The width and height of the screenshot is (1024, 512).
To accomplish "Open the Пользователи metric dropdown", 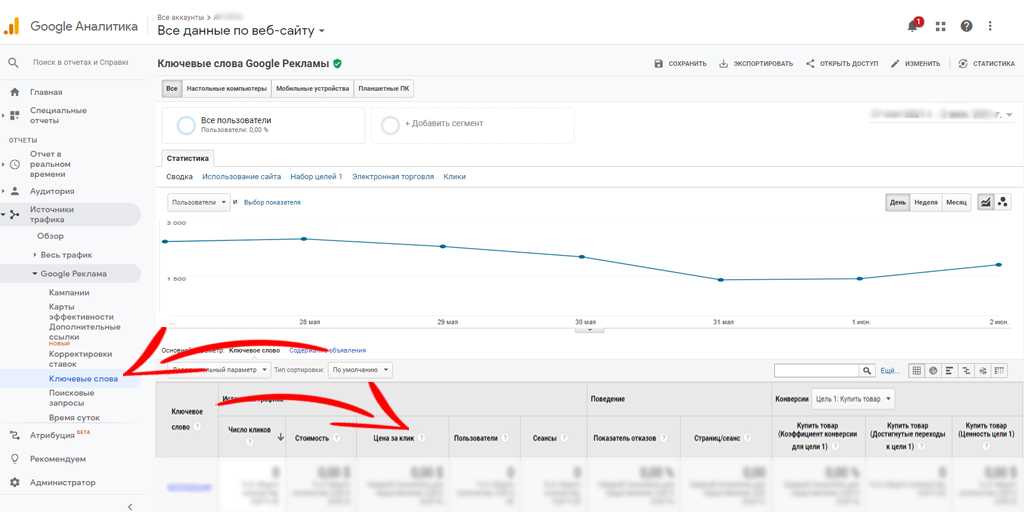I will 198,202.
